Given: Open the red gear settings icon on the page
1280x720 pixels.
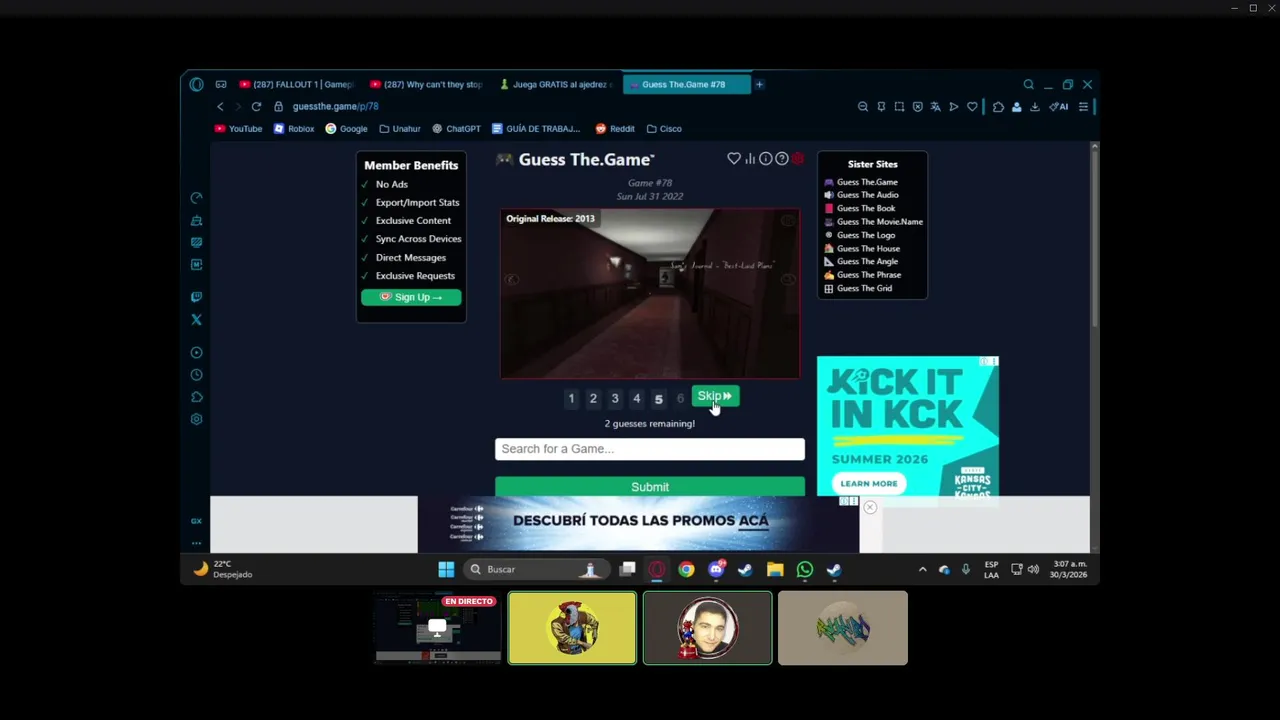Looking at the screenshot, I should coord(798,159).
